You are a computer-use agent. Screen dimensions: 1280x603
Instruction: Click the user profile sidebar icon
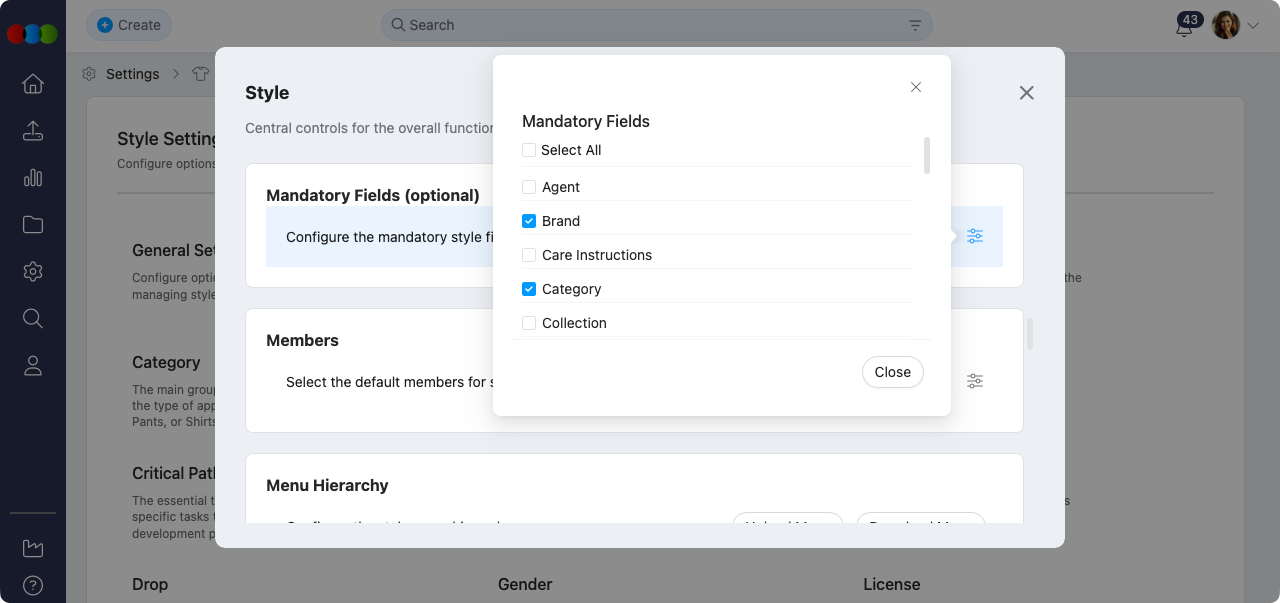33,366
